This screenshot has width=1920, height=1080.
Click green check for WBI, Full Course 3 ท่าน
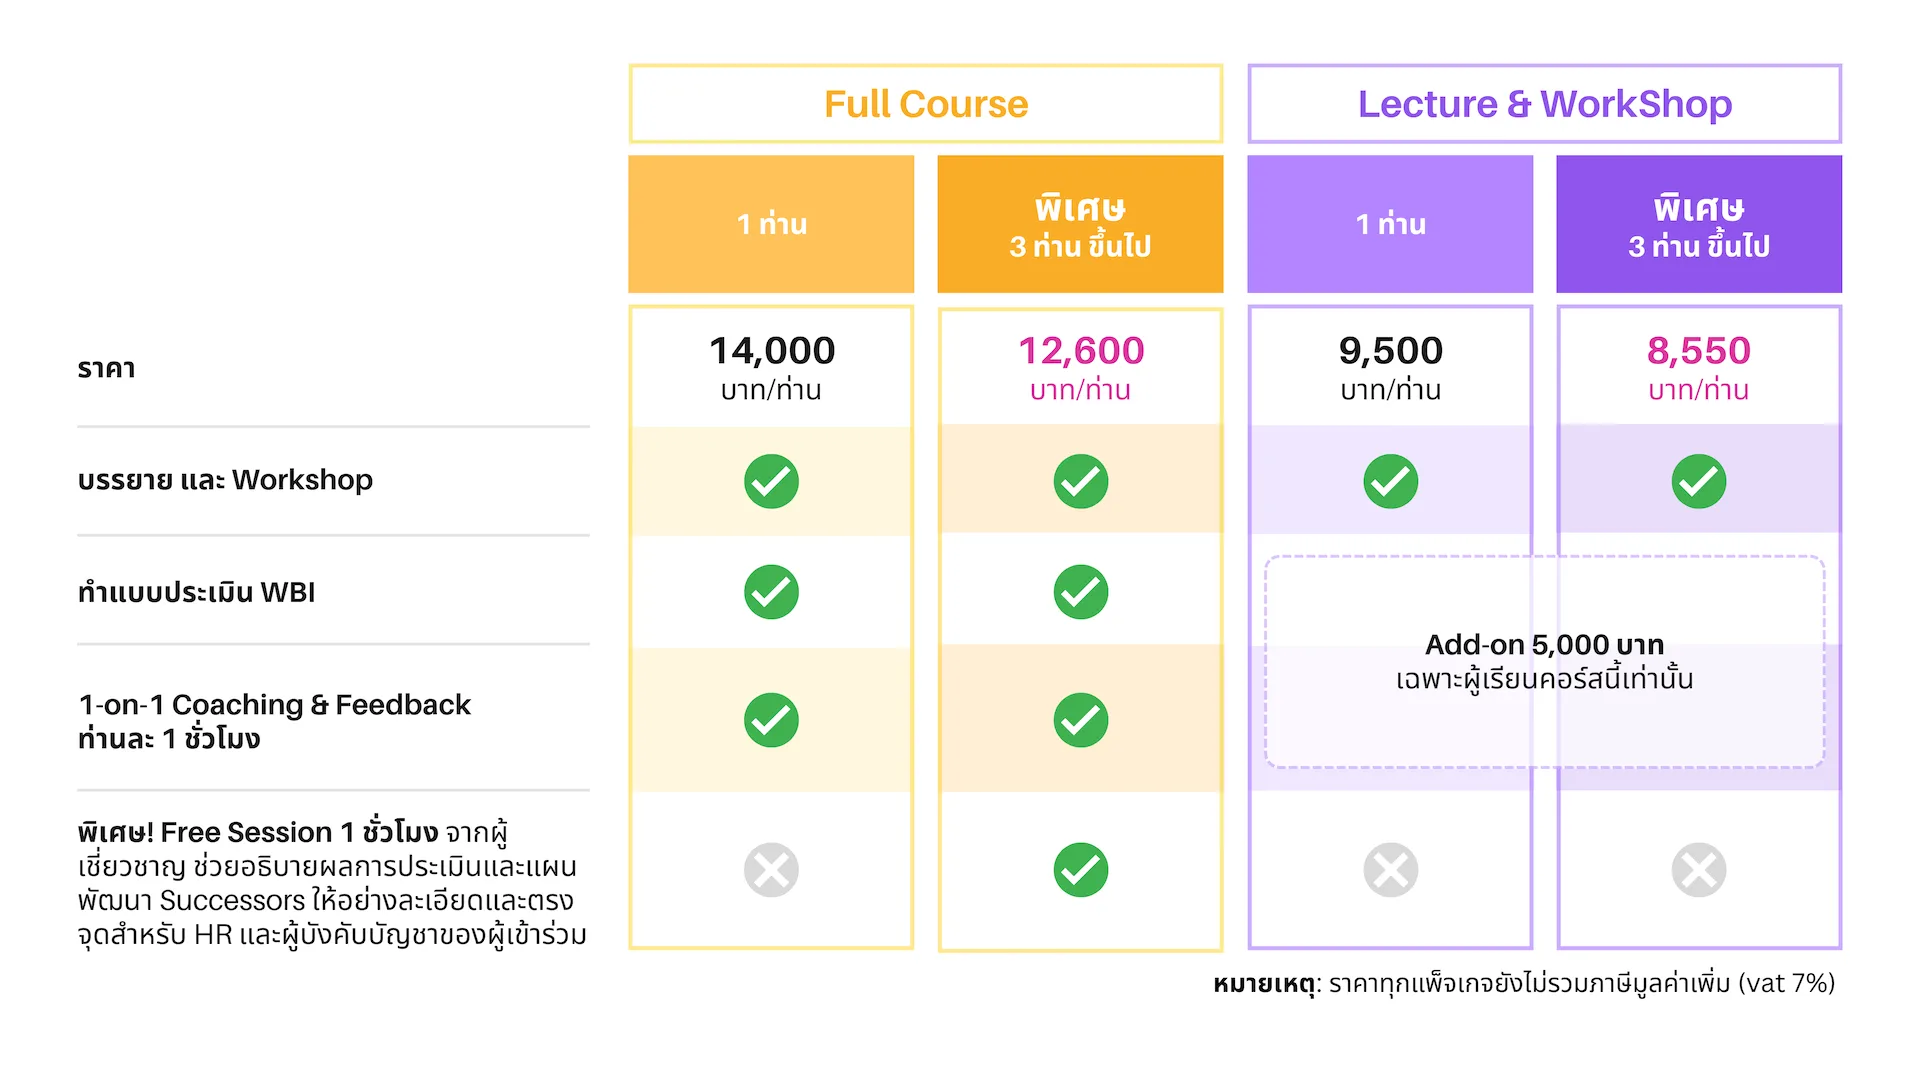[1081, 592]
